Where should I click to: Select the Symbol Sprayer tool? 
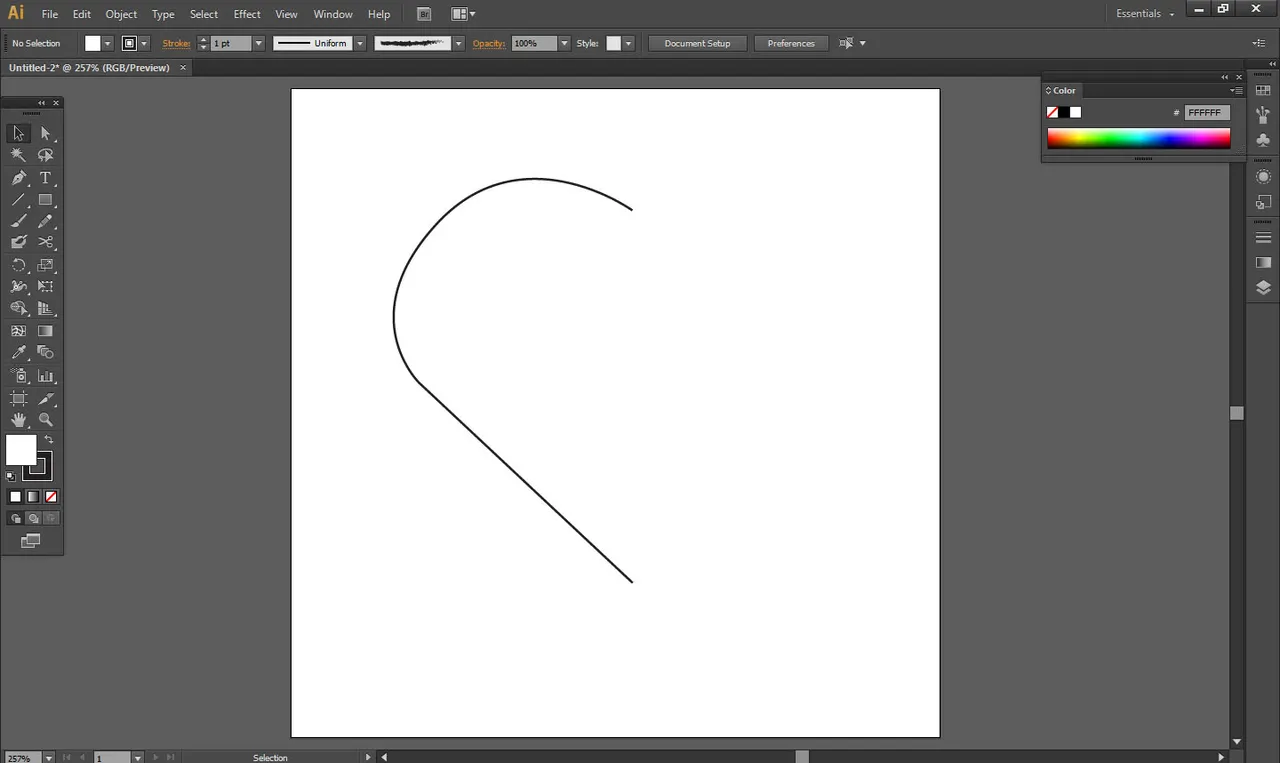[18, 376]
